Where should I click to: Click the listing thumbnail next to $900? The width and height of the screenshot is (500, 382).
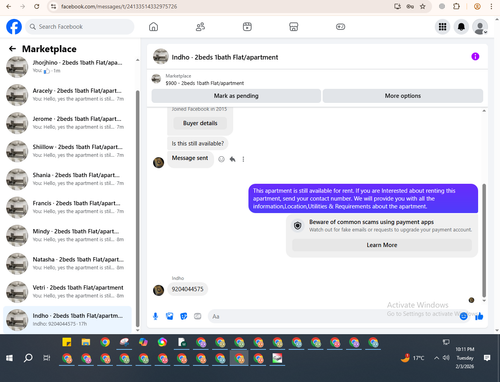[x=156, y=79]
